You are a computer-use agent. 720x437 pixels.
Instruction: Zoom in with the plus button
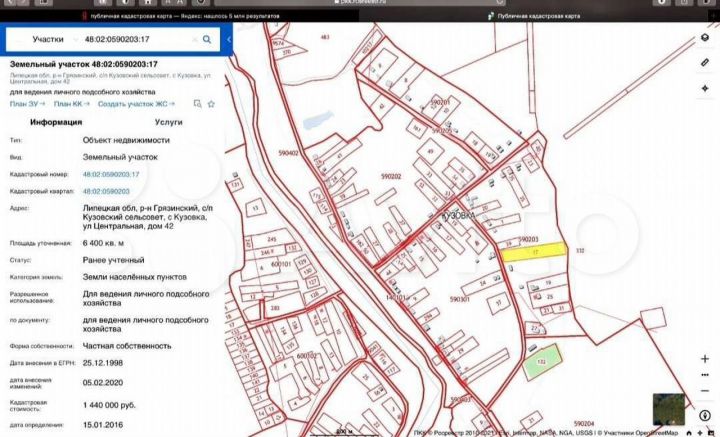click(x=705, y=359)
